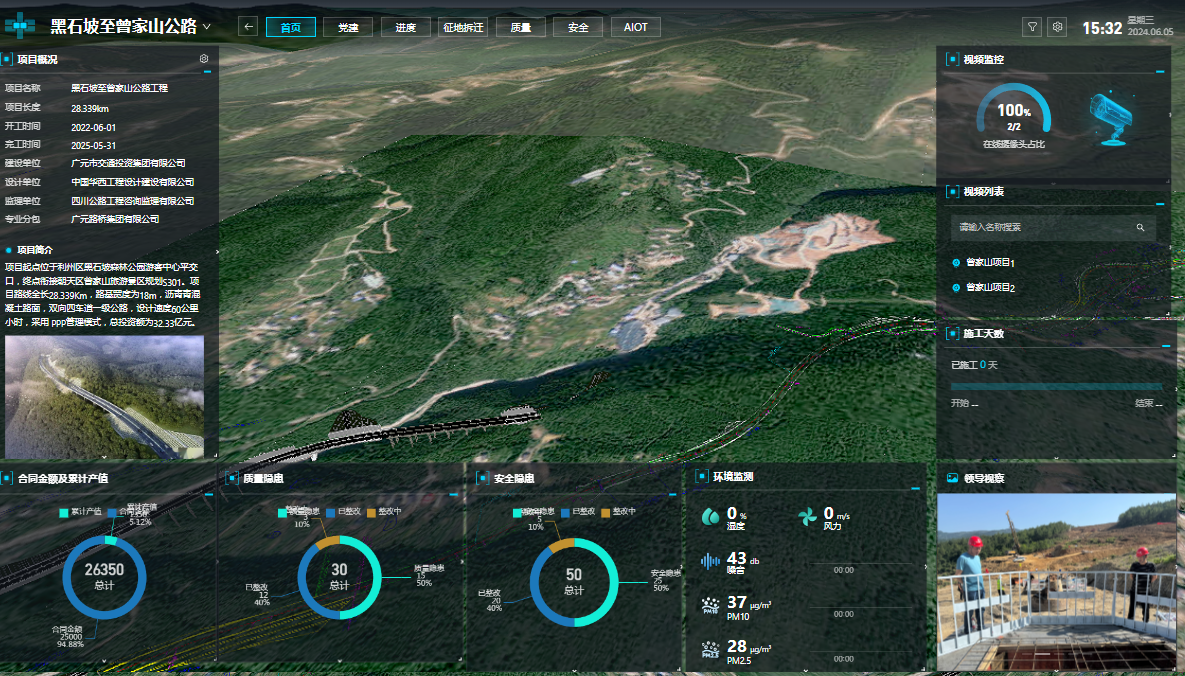Viewport: 1185px width, 676px height.
Task: Click the glowing surveillance camera icon
Action: pyautogui.click(x=1110, y=118)
